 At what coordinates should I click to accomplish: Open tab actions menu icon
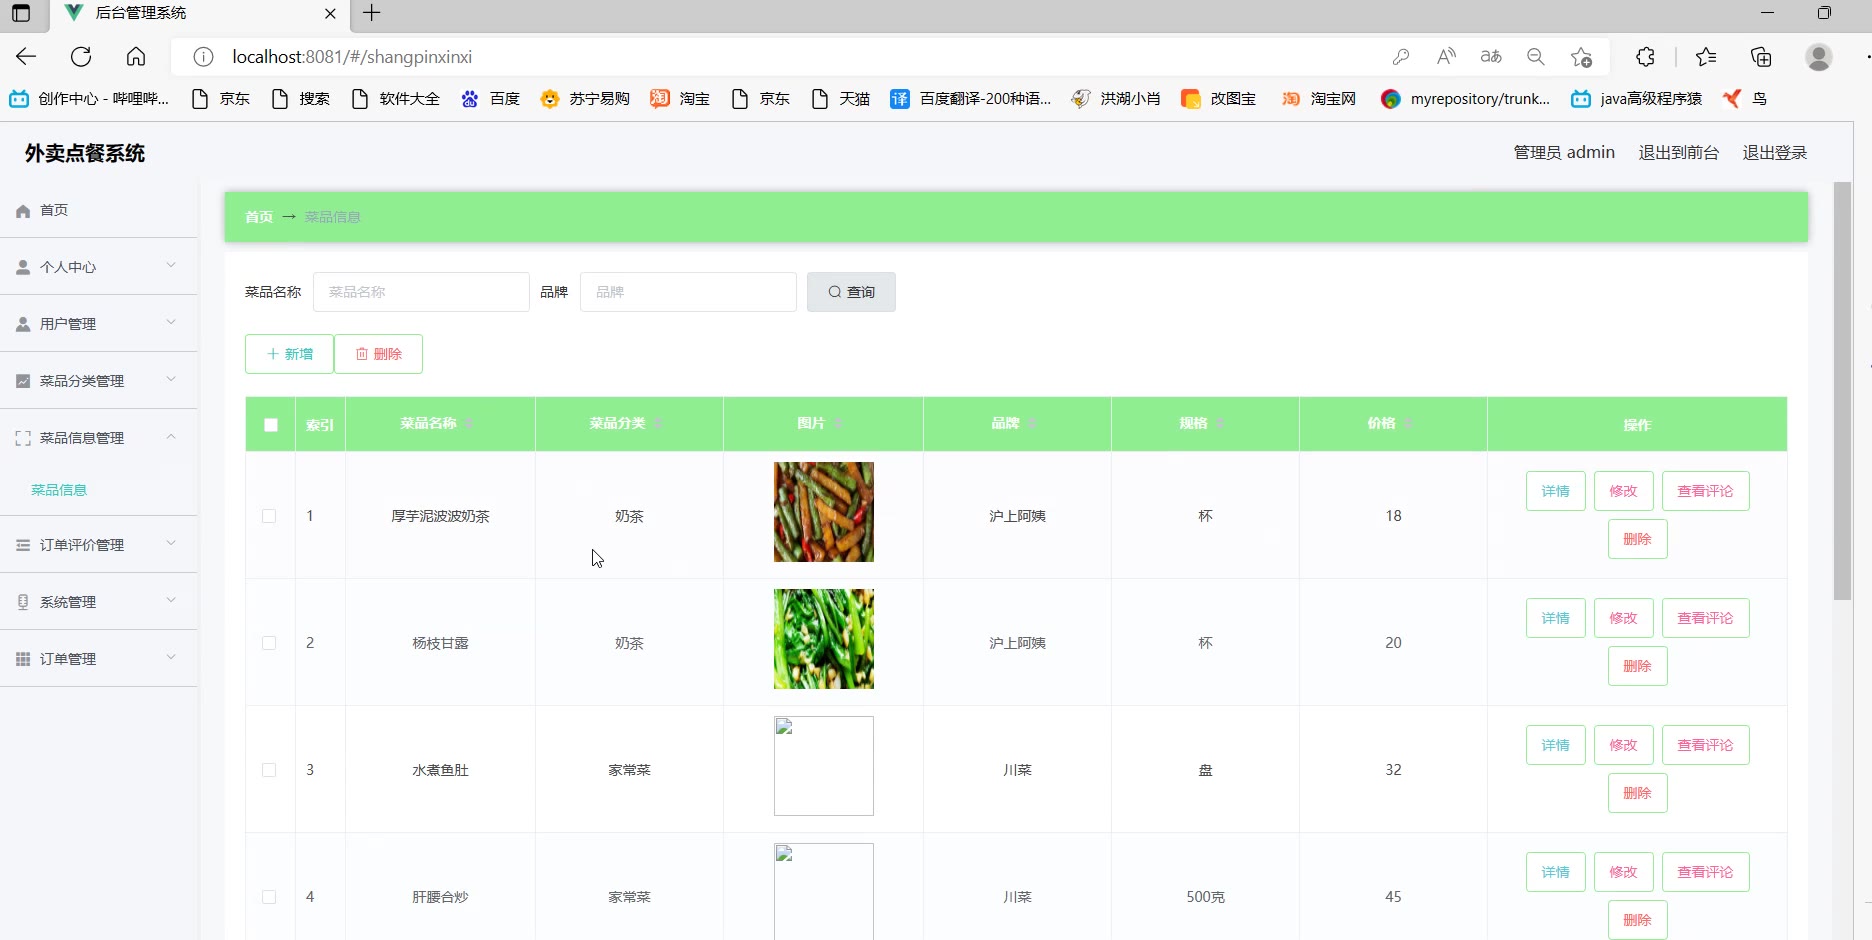(x=21, y=13)
